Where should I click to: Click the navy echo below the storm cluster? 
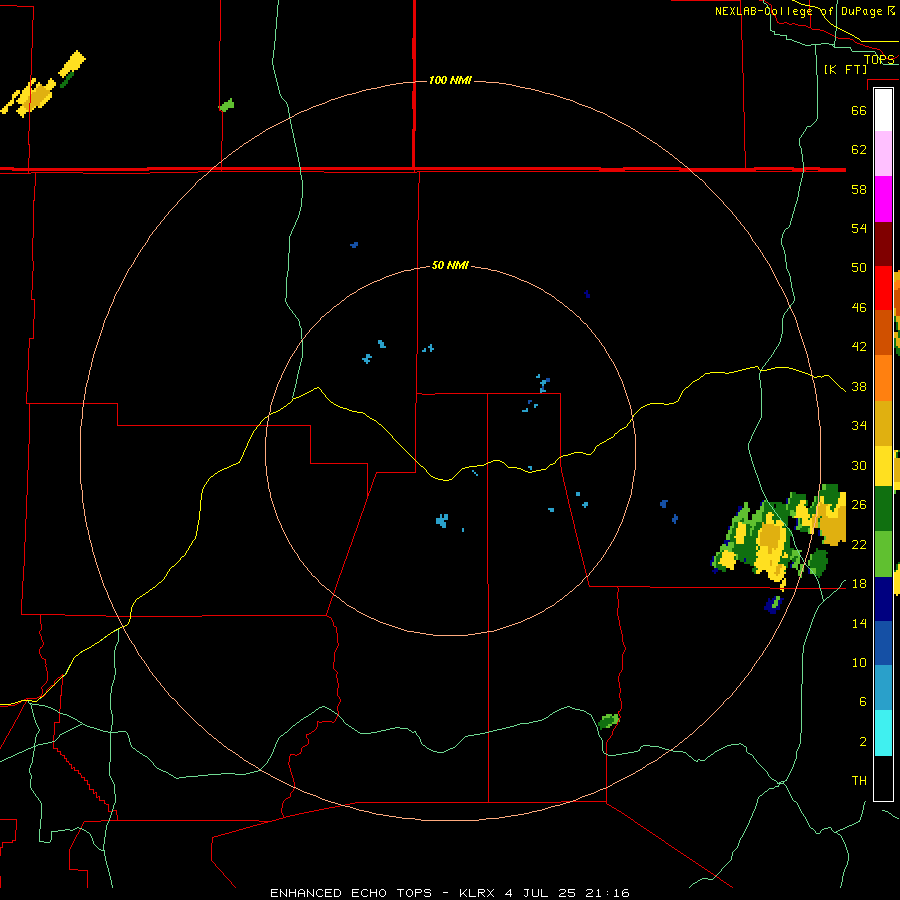coord(773,605)
